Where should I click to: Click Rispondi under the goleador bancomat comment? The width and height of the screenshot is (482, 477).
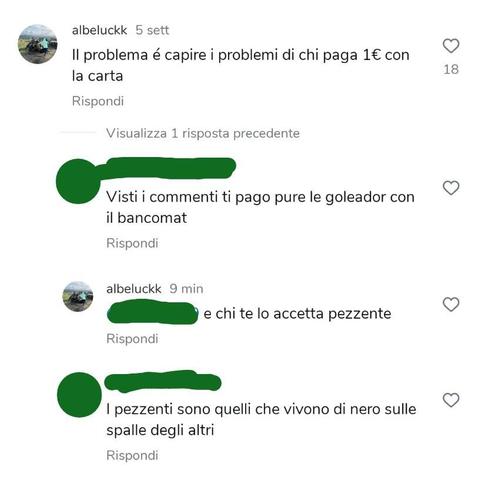pos(132,243)
